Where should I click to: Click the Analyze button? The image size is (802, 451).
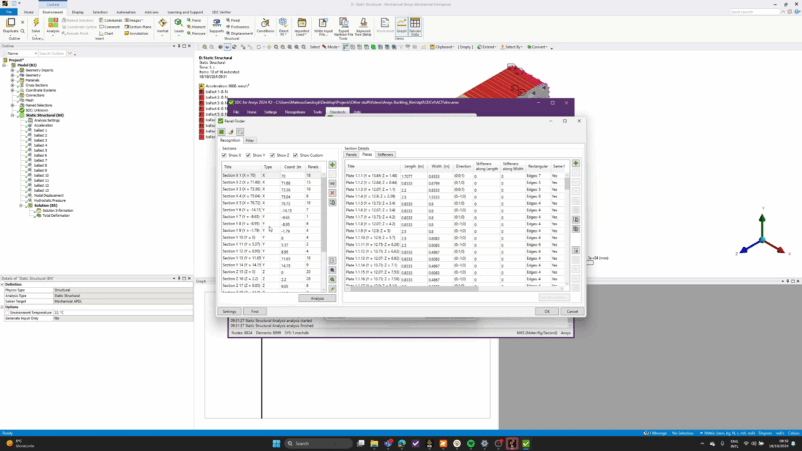point(317,298)
